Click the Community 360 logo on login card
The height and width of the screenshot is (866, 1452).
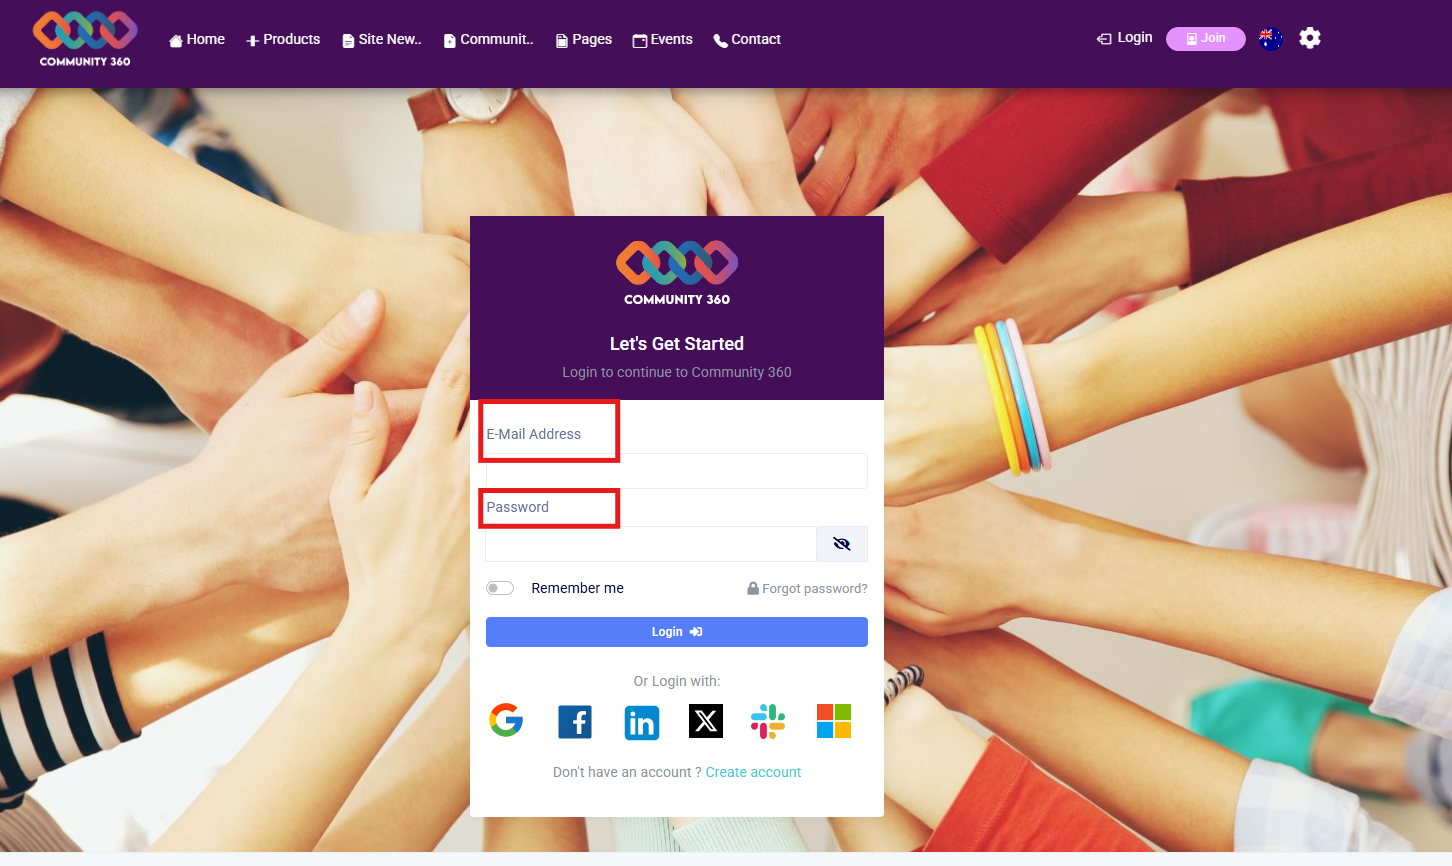click(677, 273)
